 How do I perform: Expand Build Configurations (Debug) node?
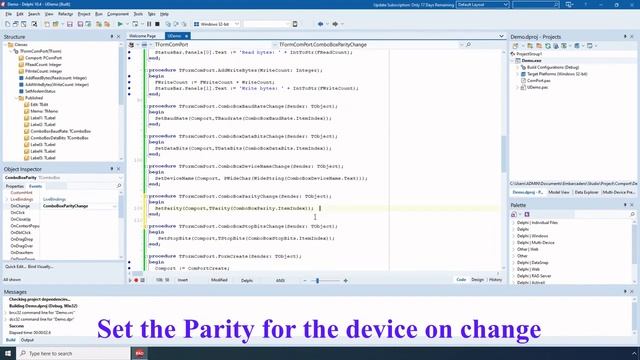click(x=518, y=67)
